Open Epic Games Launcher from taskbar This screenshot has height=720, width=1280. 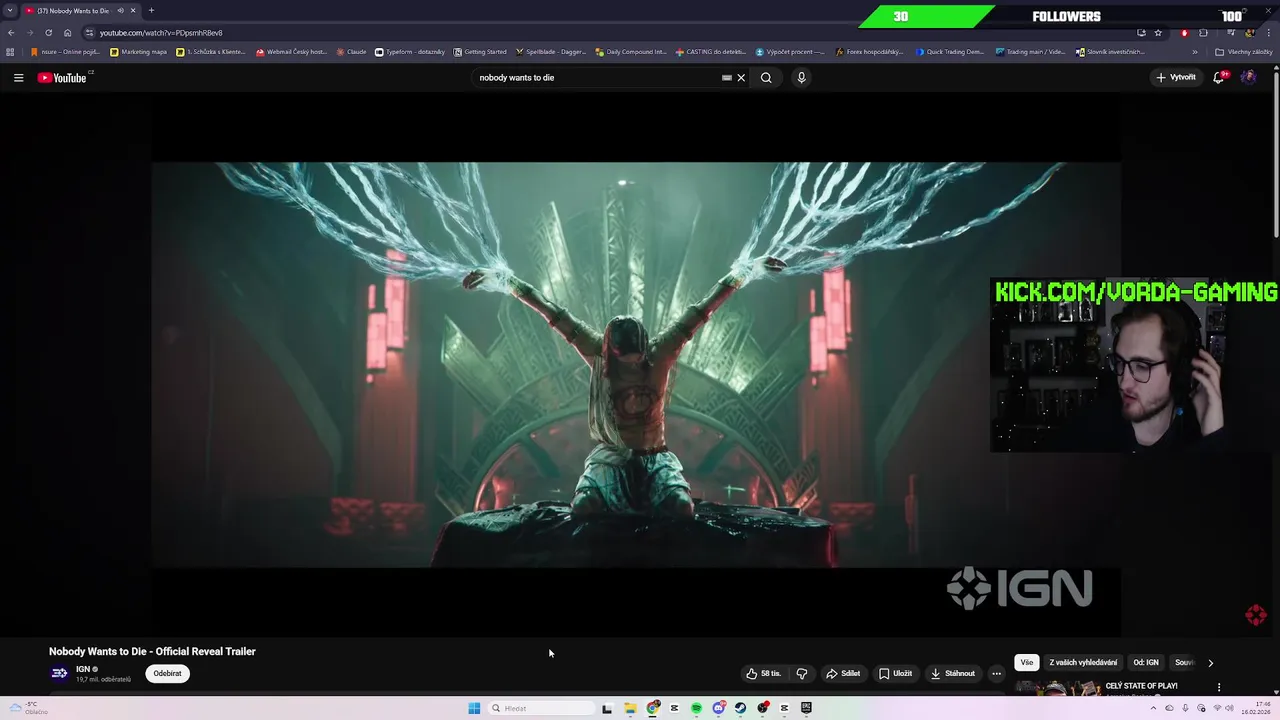pyautogui.click(x=806, y=708)
